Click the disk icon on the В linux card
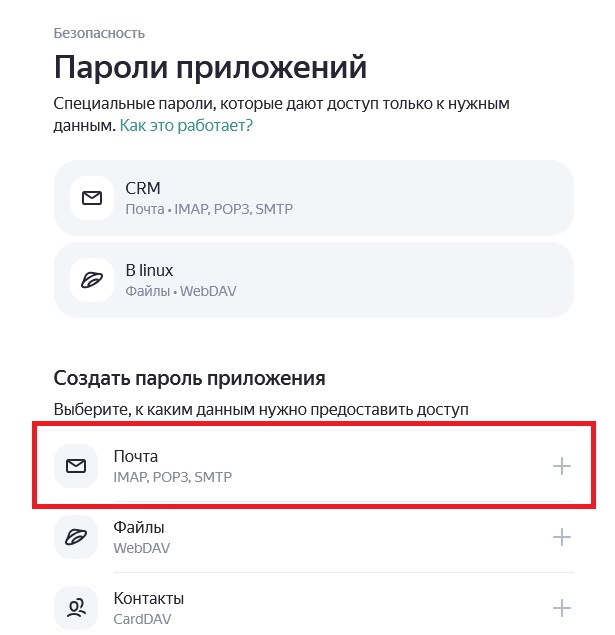Image resolution: width=615 pixels, height=635 pixels. click(x=92, y=280)
